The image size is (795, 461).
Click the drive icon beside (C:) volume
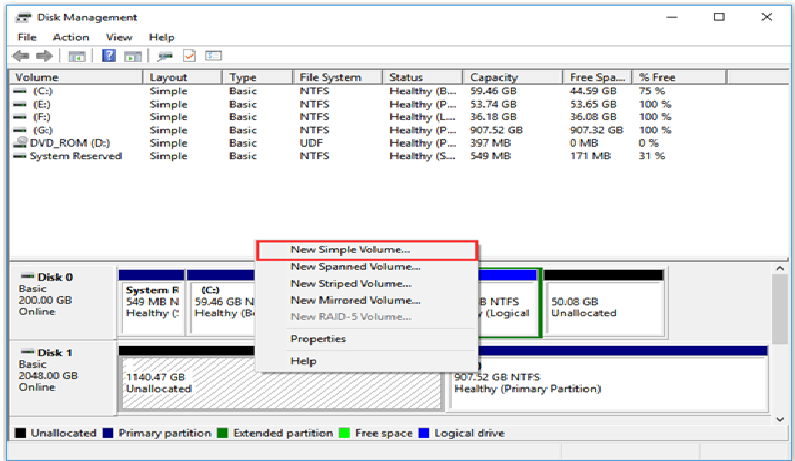click(20, 91)
